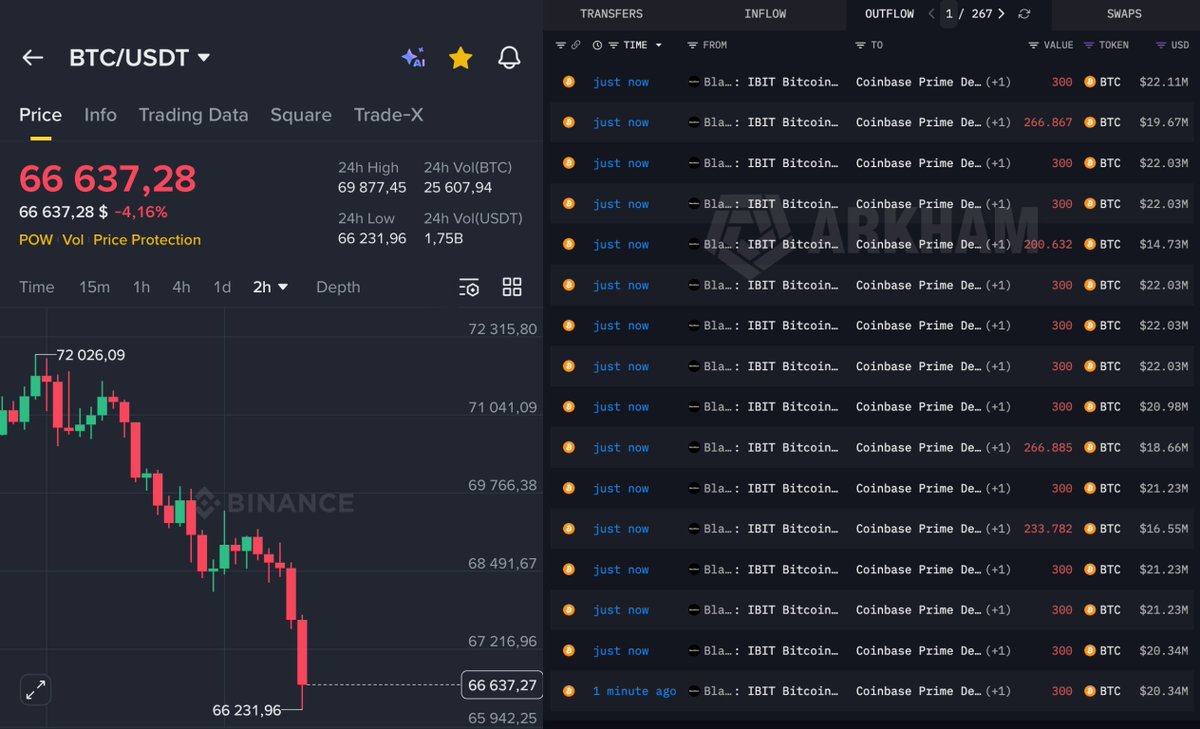Select the 15m interval
Image resolution: width=1200 pixels, height=729 pixels.
(x=94, y=287)
